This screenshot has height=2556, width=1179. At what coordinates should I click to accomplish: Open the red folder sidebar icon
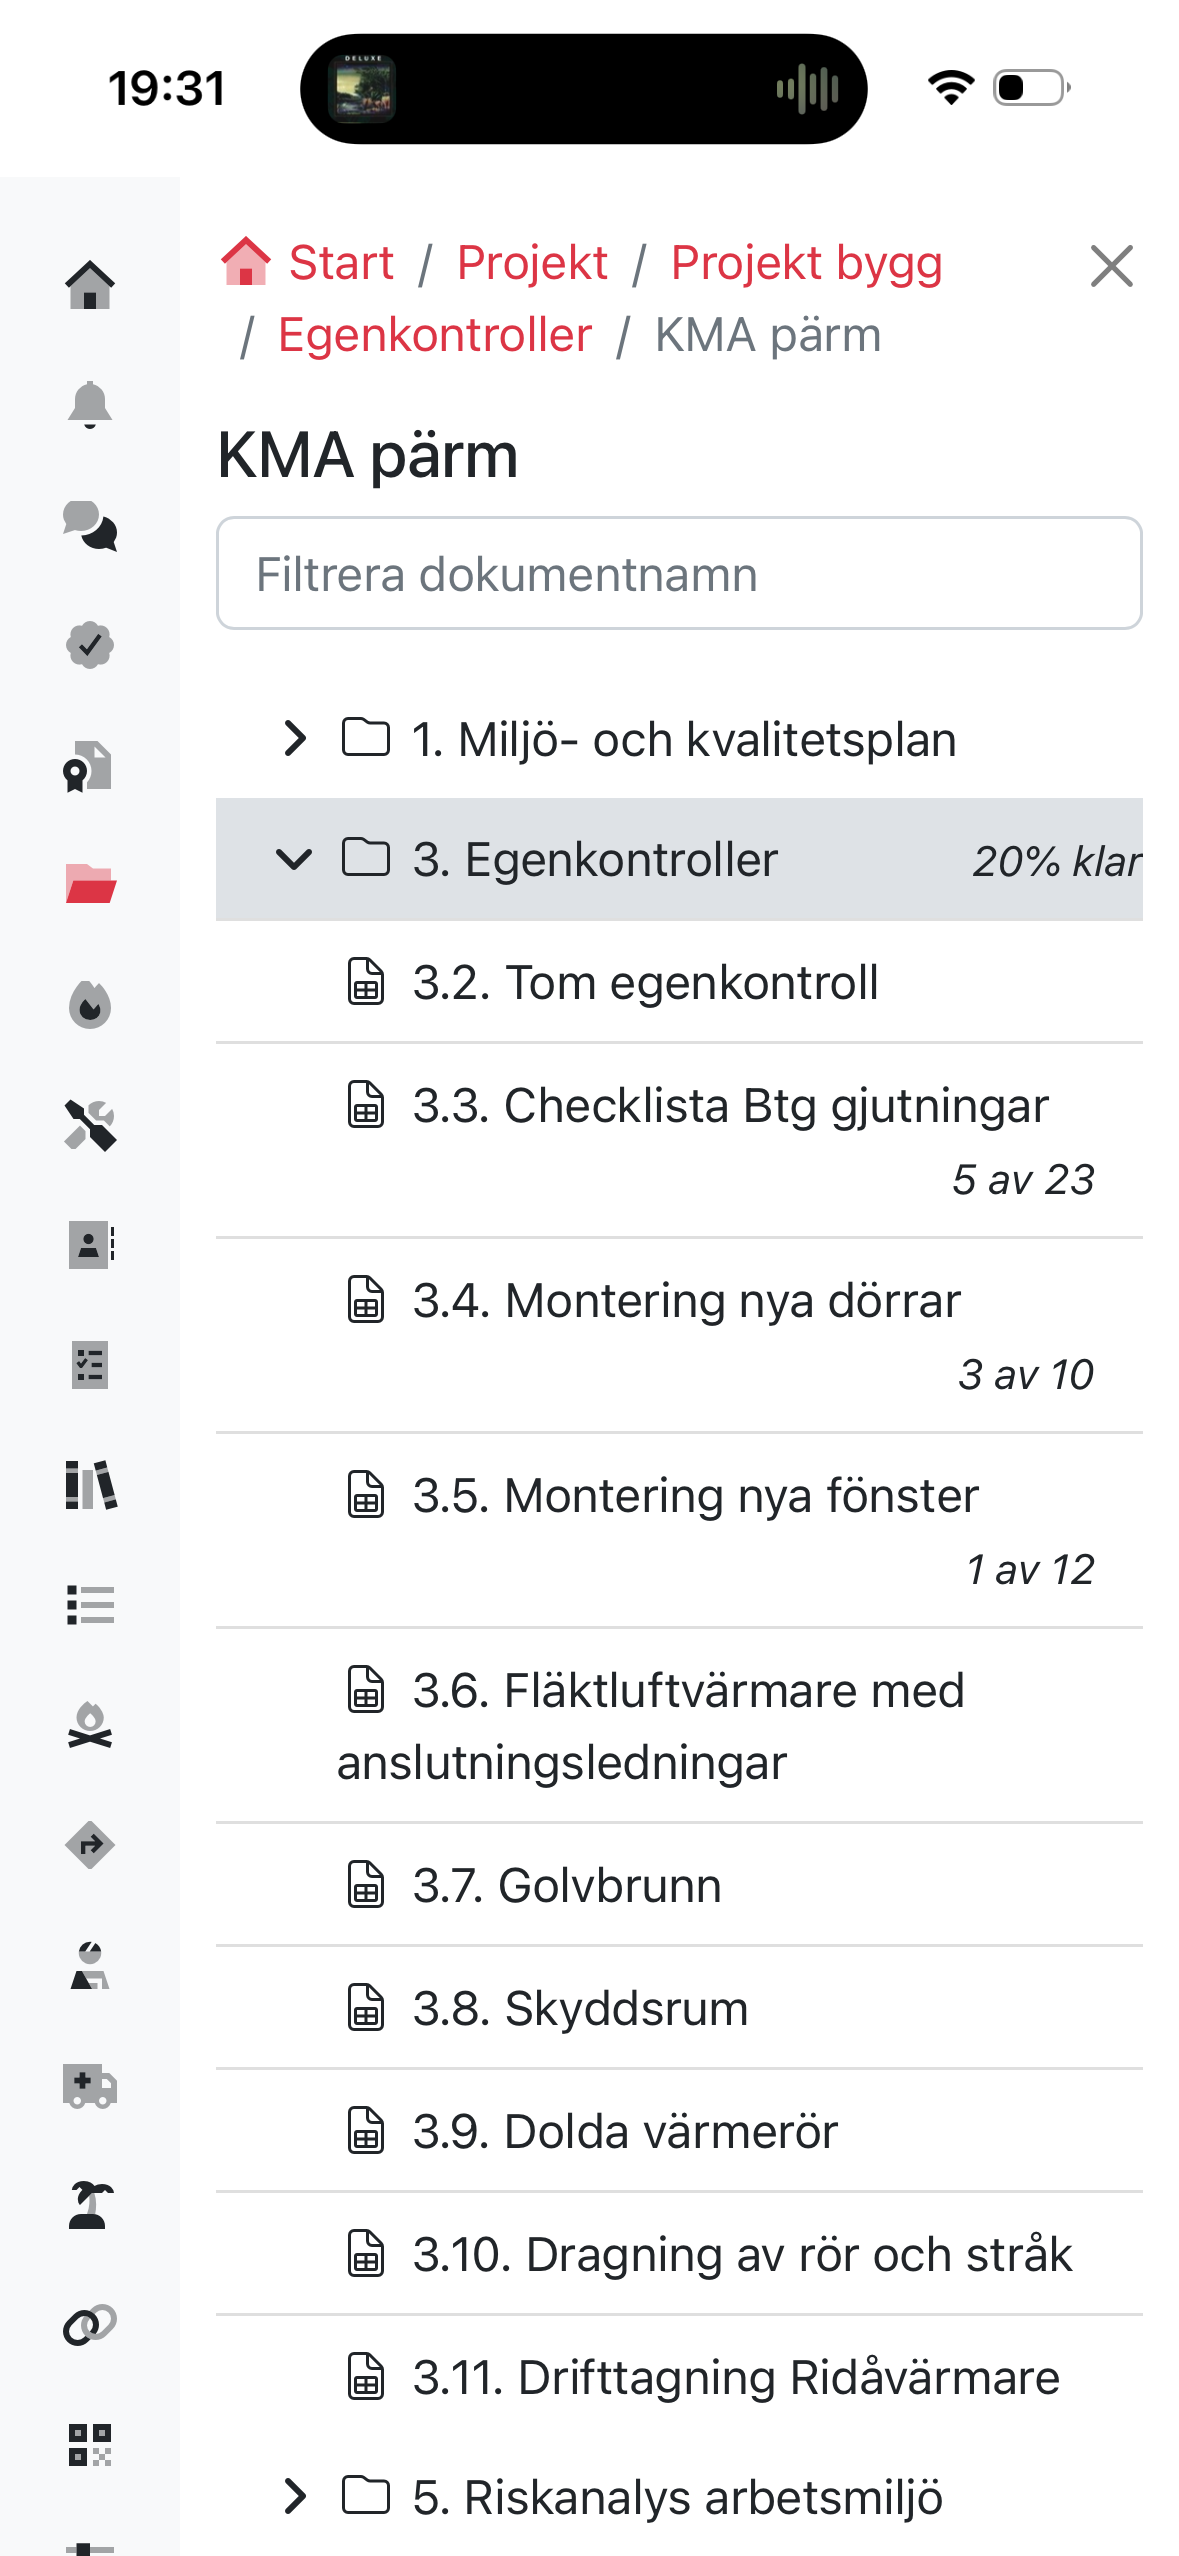[x=90, y=885]
